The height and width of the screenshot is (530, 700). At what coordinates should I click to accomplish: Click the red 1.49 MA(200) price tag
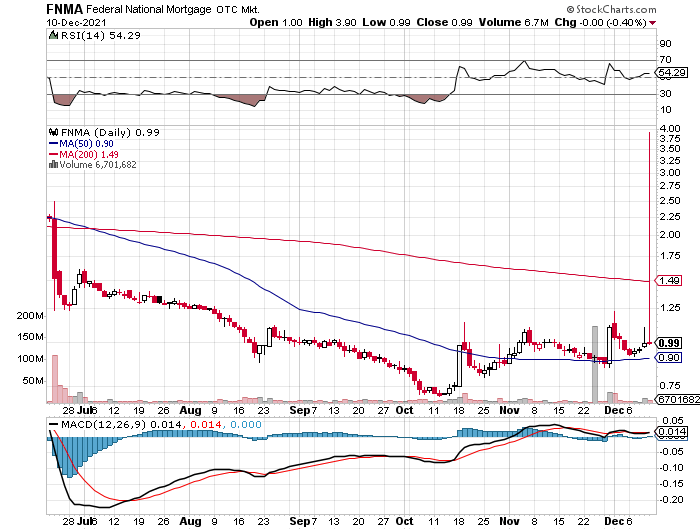pos(670,280)
